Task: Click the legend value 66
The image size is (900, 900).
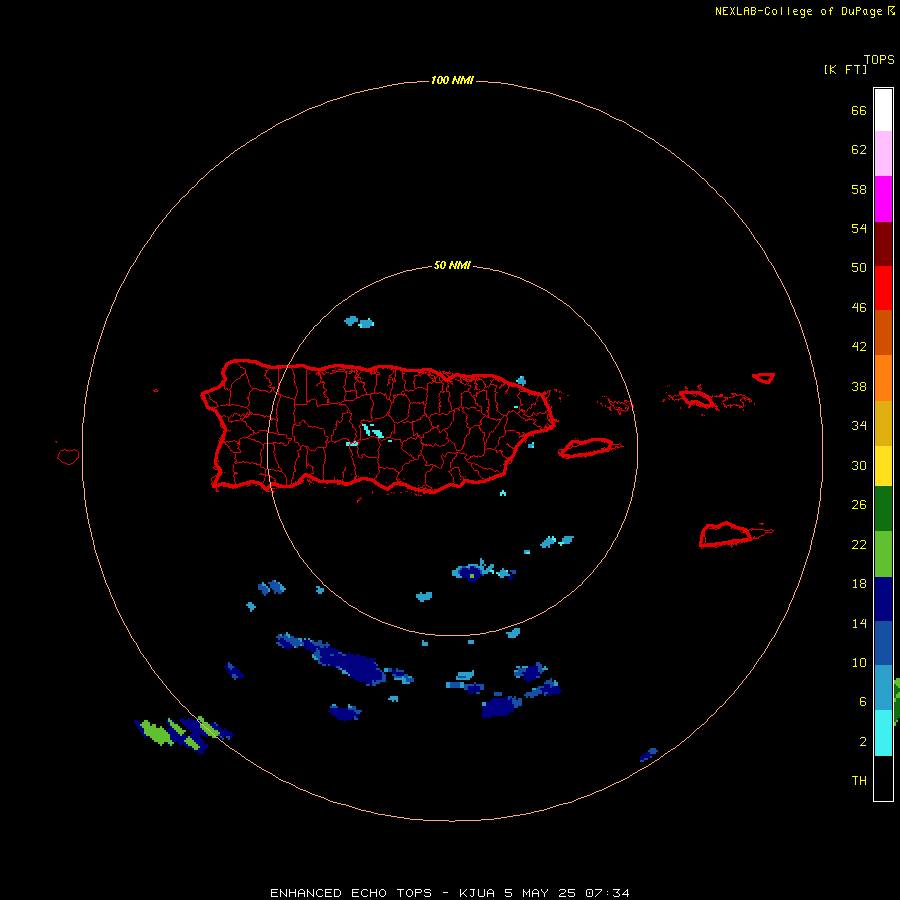Action: click(x=859, y=110)
